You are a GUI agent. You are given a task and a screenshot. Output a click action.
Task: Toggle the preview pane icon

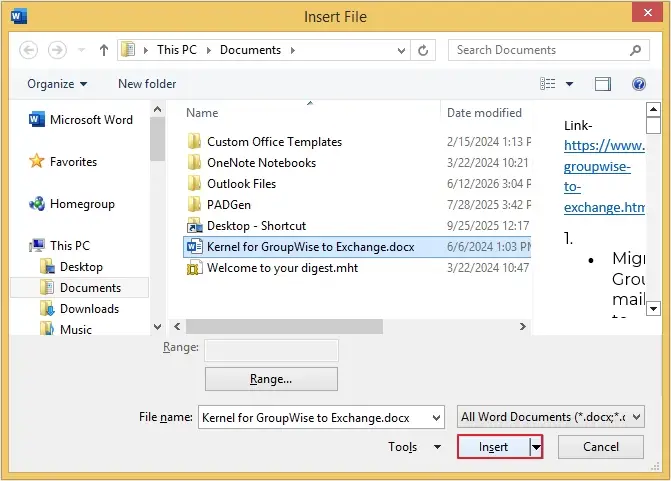(x=603, y=84)
